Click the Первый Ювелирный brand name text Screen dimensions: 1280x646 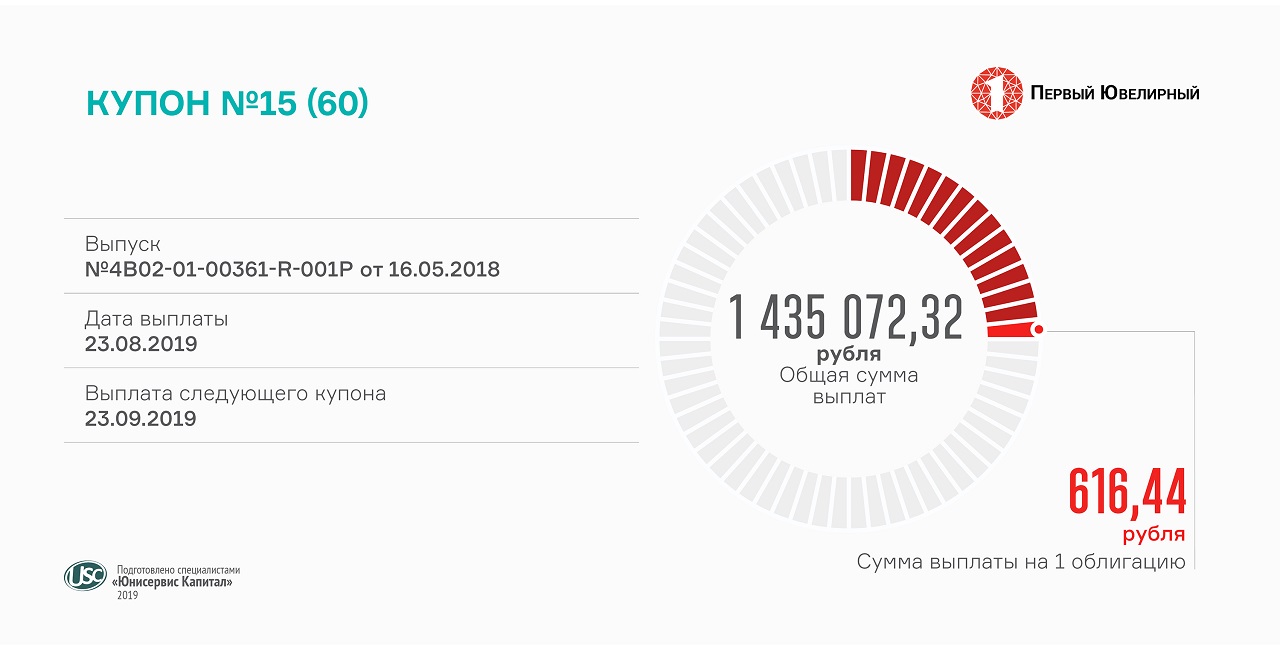[x=1115, y=94]
